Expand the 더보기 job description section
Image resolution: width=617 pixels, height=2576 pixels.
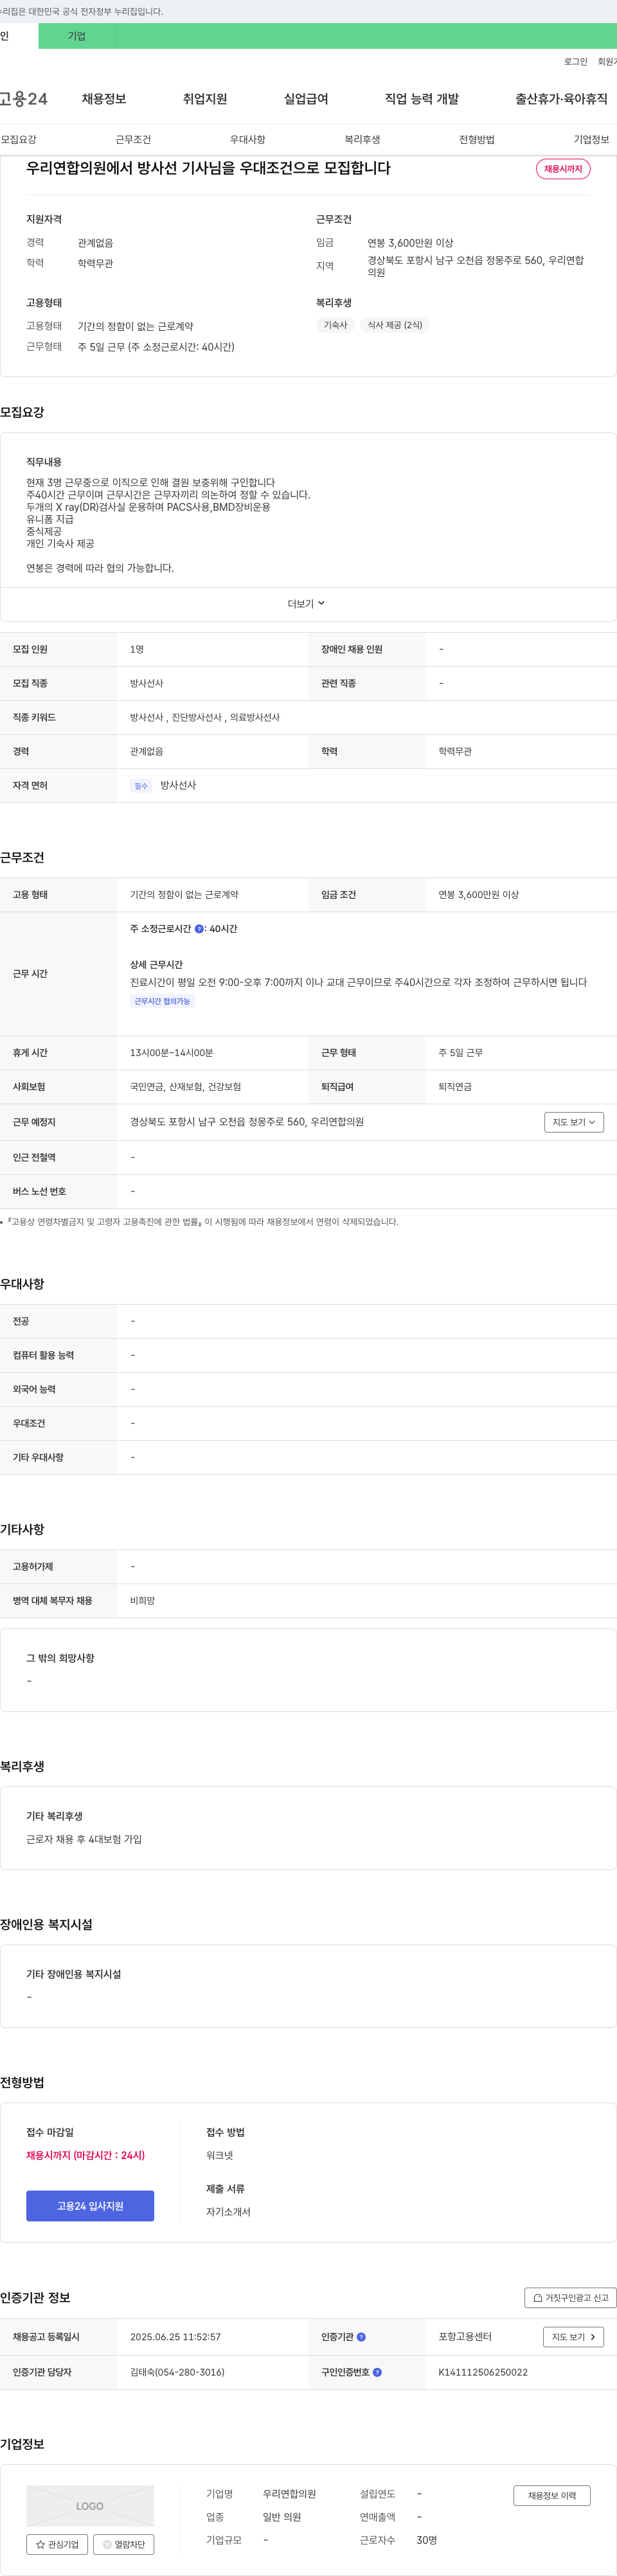tap(307, 604)
